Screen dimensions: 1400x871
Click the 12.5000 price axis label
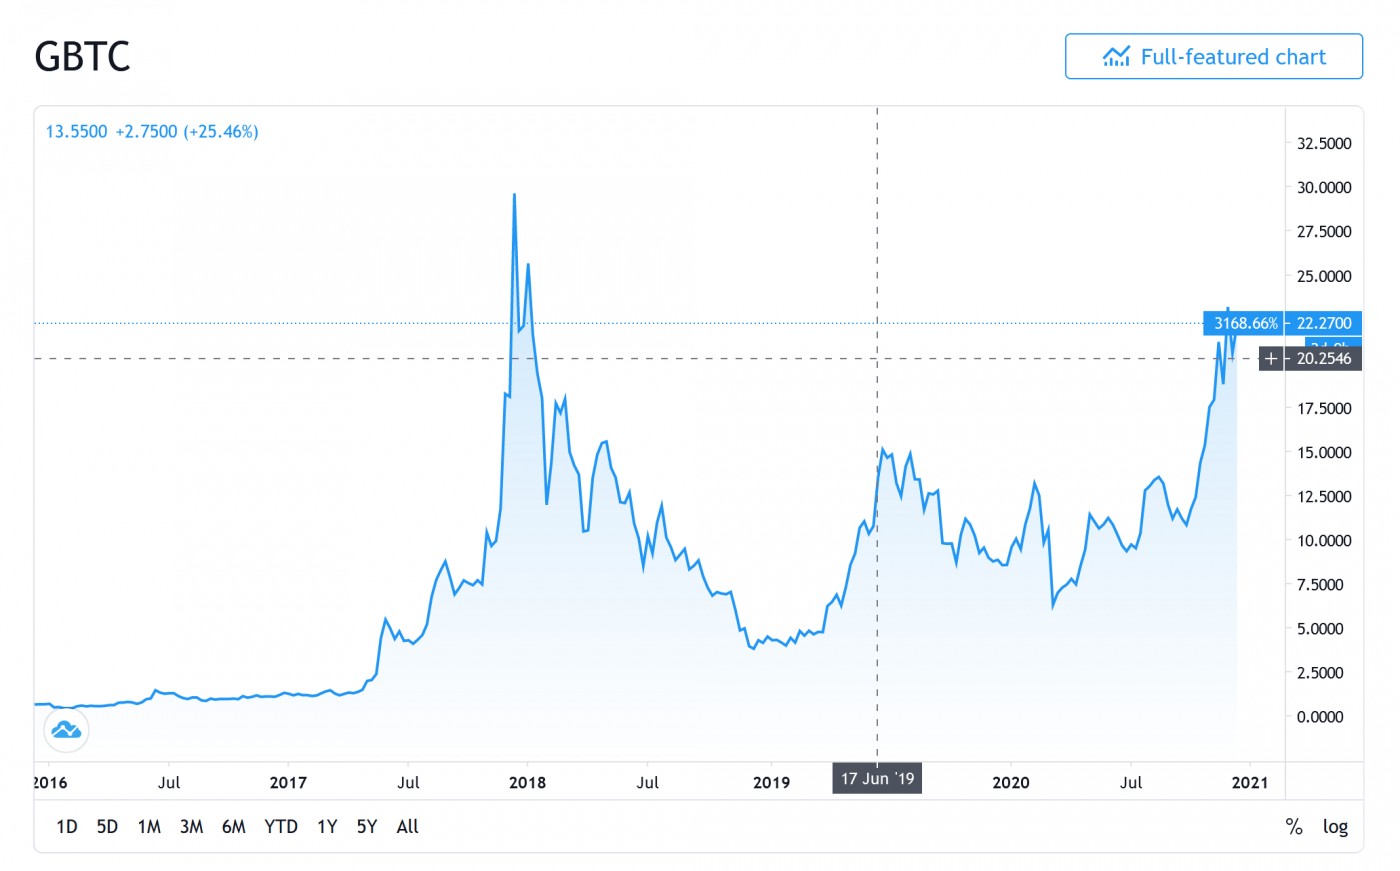(x=1324, y=496)
